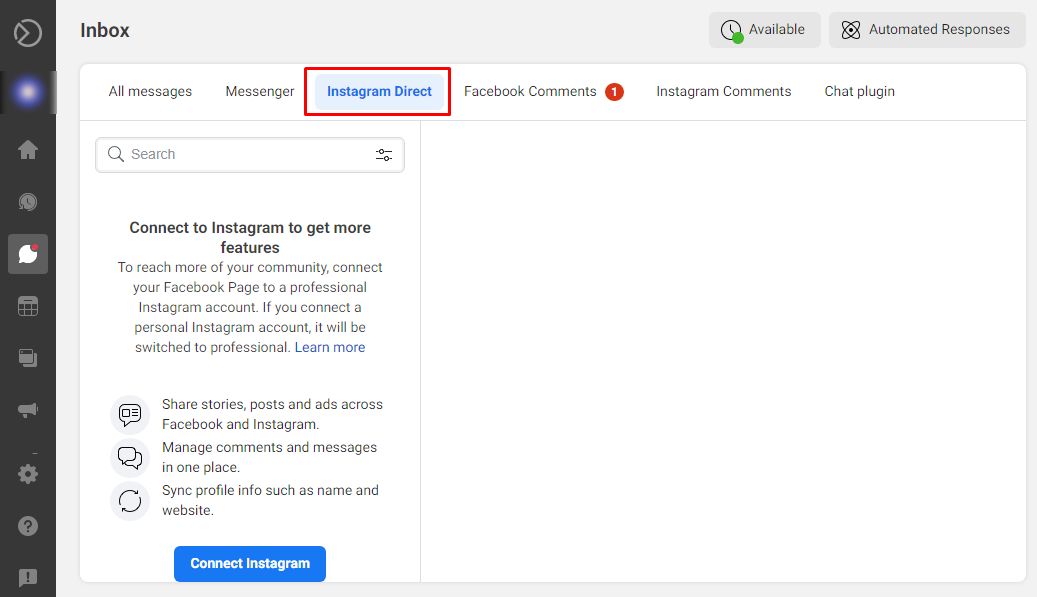Click the 'Connect to Instagram to get more features' heading
This screenshot has width=1037, height=597.
[250, 237]
